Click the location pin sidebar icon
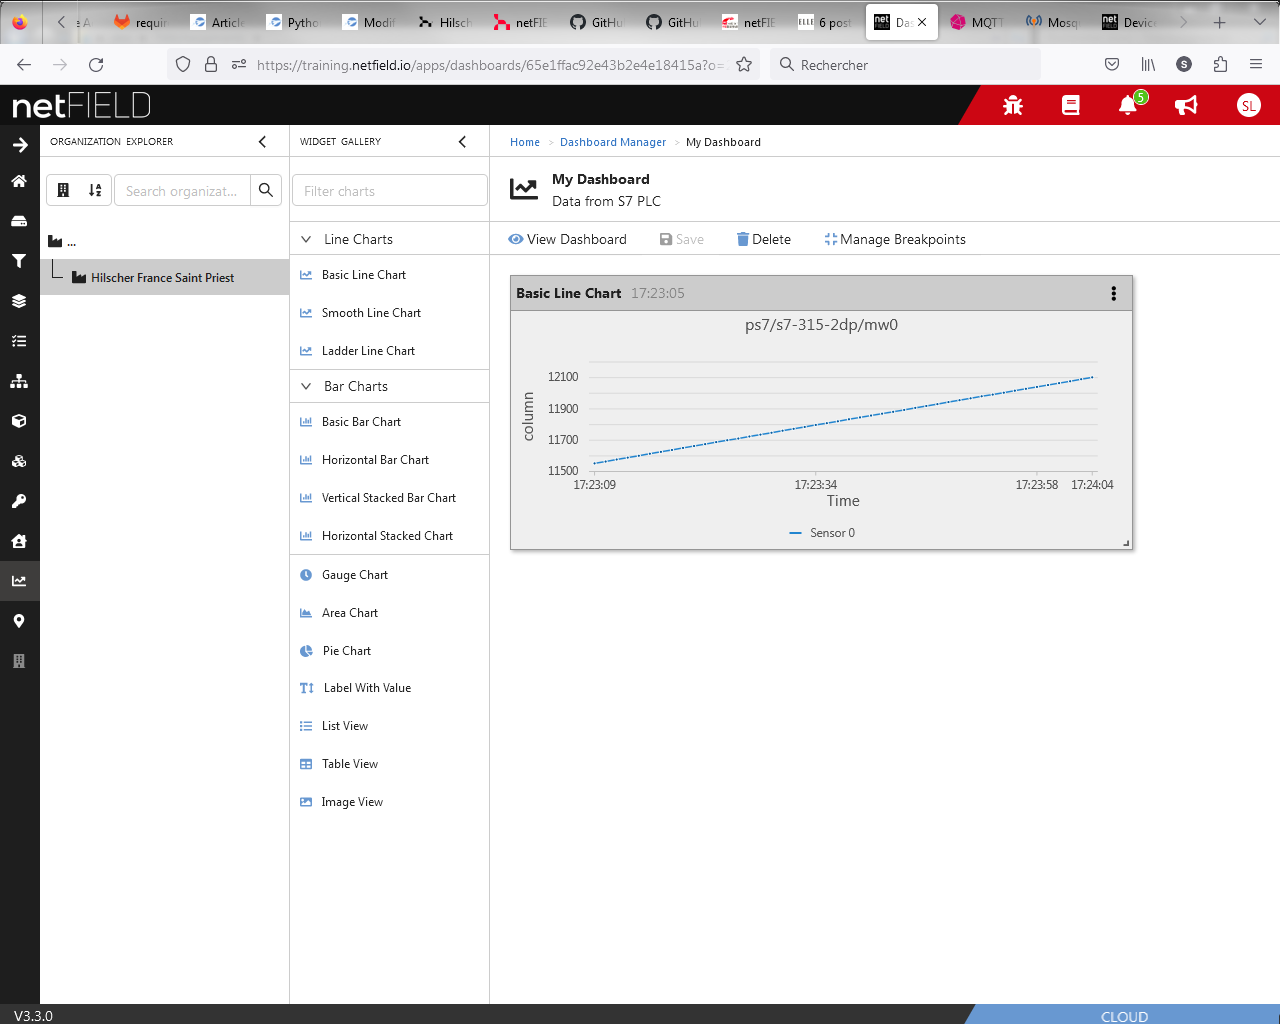 tap(19, 621)
